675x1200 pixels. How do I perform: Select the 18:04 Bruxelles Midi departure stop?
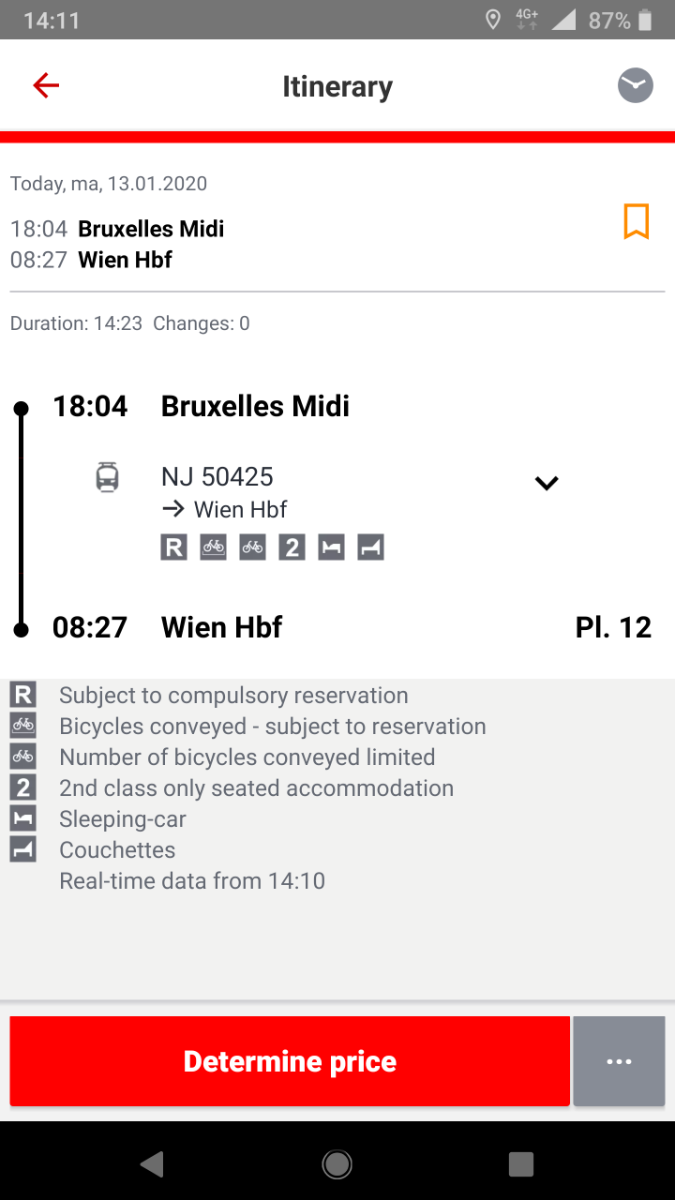pyautogui.click(x=255, y=407)
